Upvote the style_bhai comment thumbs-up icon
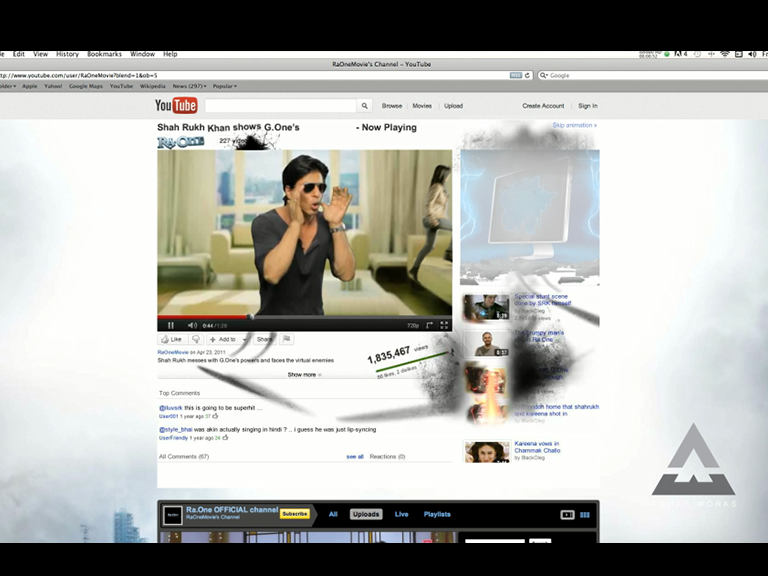Image resolution: width=768 pixels, height=576 pixels. (225, 437)
